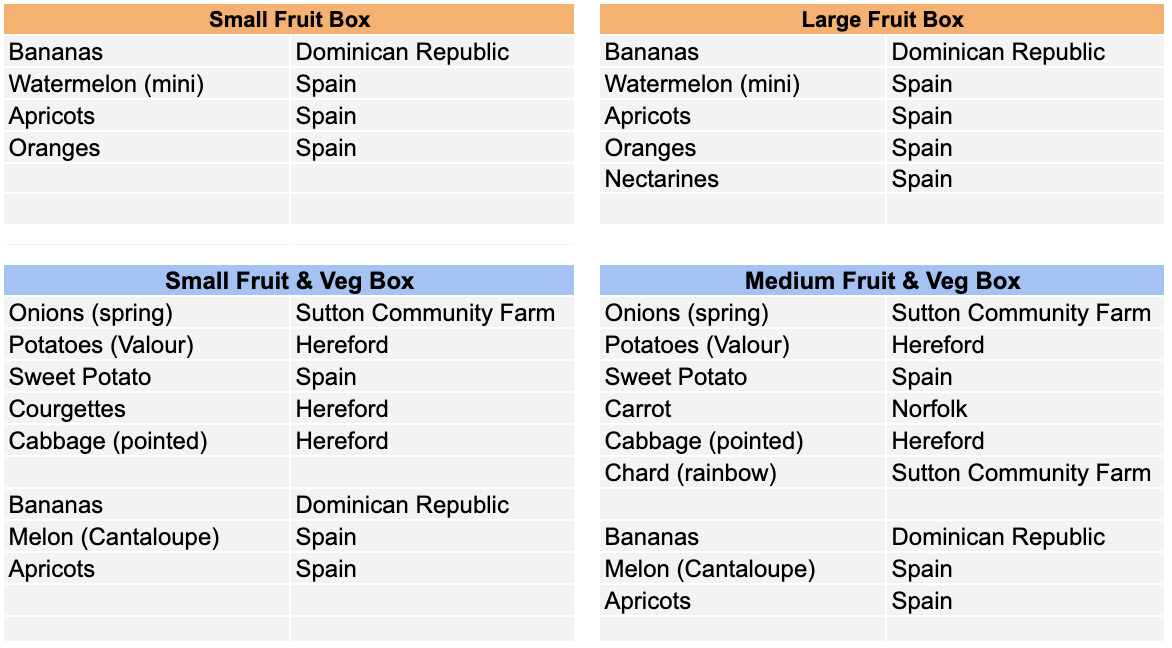This screenshot has height=648, width=1172.
Task: Select Dominican Republic in Large Fruit Box
Action: pos(1026,52)
